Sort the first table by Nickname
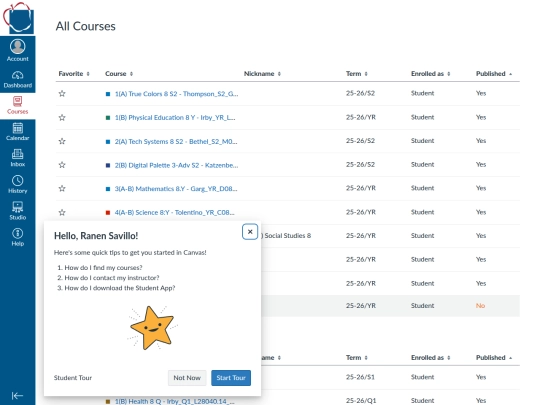 pyautogui.click(x=262, y=74)
